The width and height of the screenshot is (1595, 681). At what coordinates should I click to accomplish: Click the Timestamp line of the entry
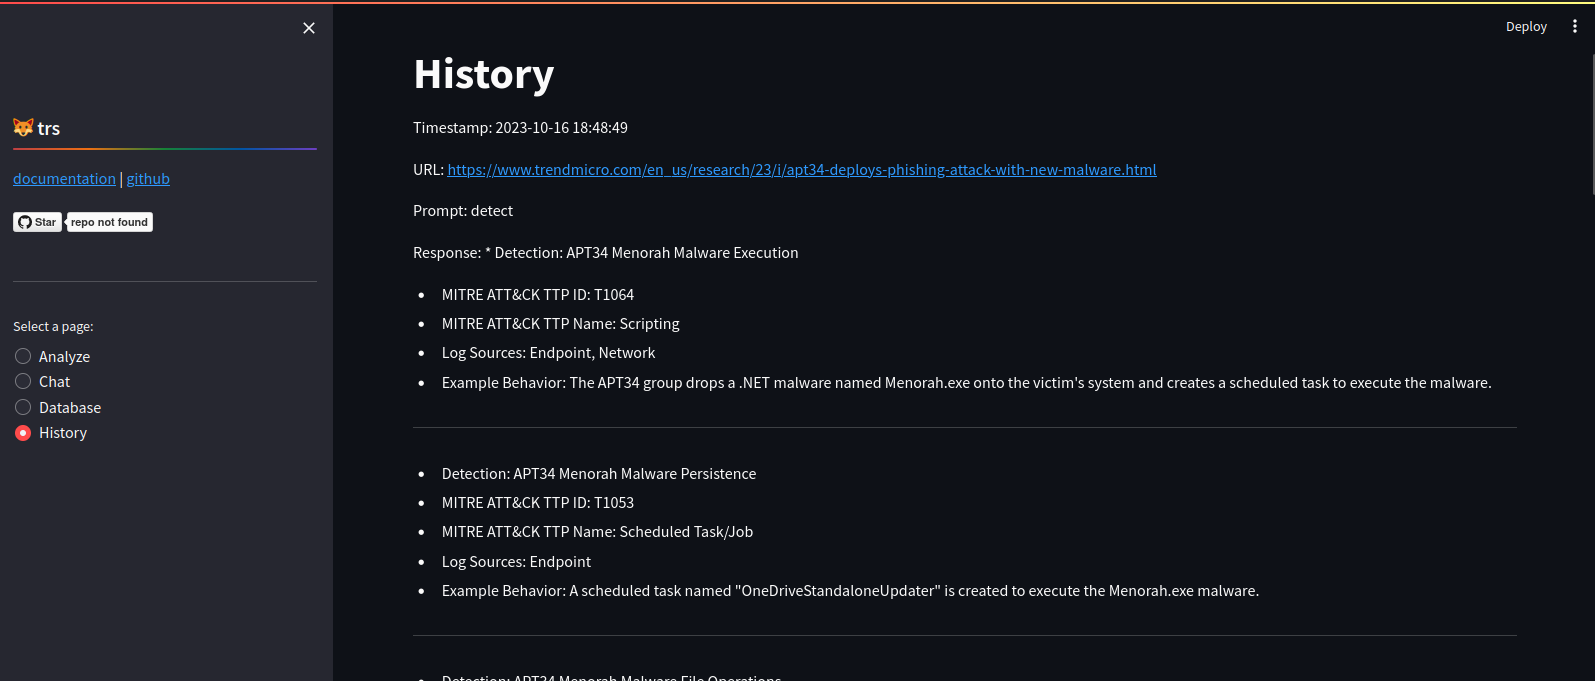tap(520, 128)
